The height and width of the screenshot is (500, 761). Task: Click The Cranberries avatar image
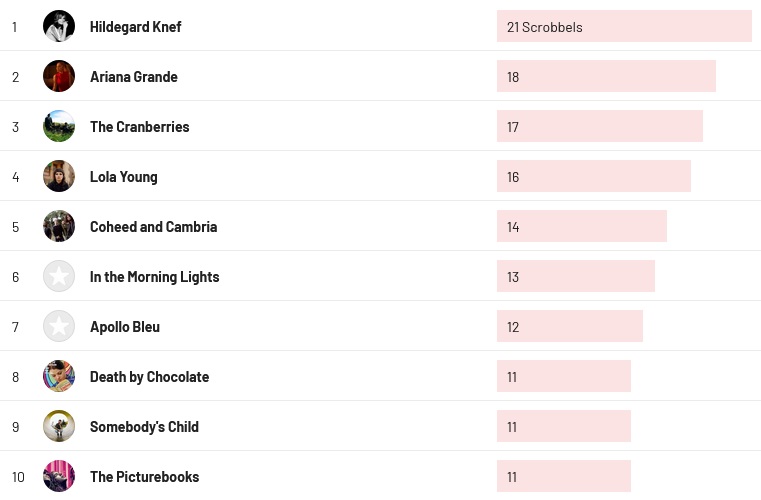tap(59, 126)
